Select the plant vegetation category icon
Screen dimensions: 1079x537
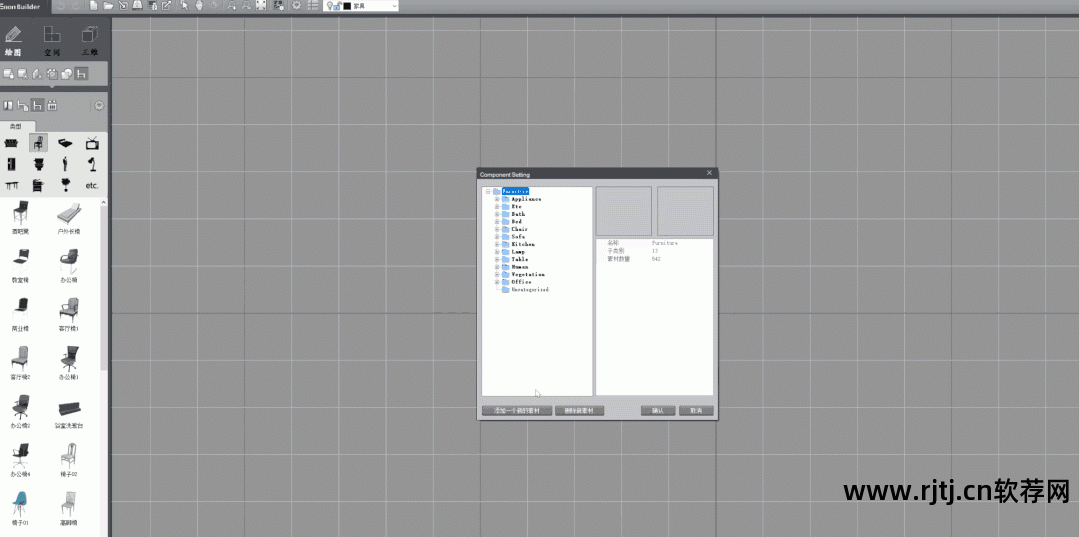(65, 185)
